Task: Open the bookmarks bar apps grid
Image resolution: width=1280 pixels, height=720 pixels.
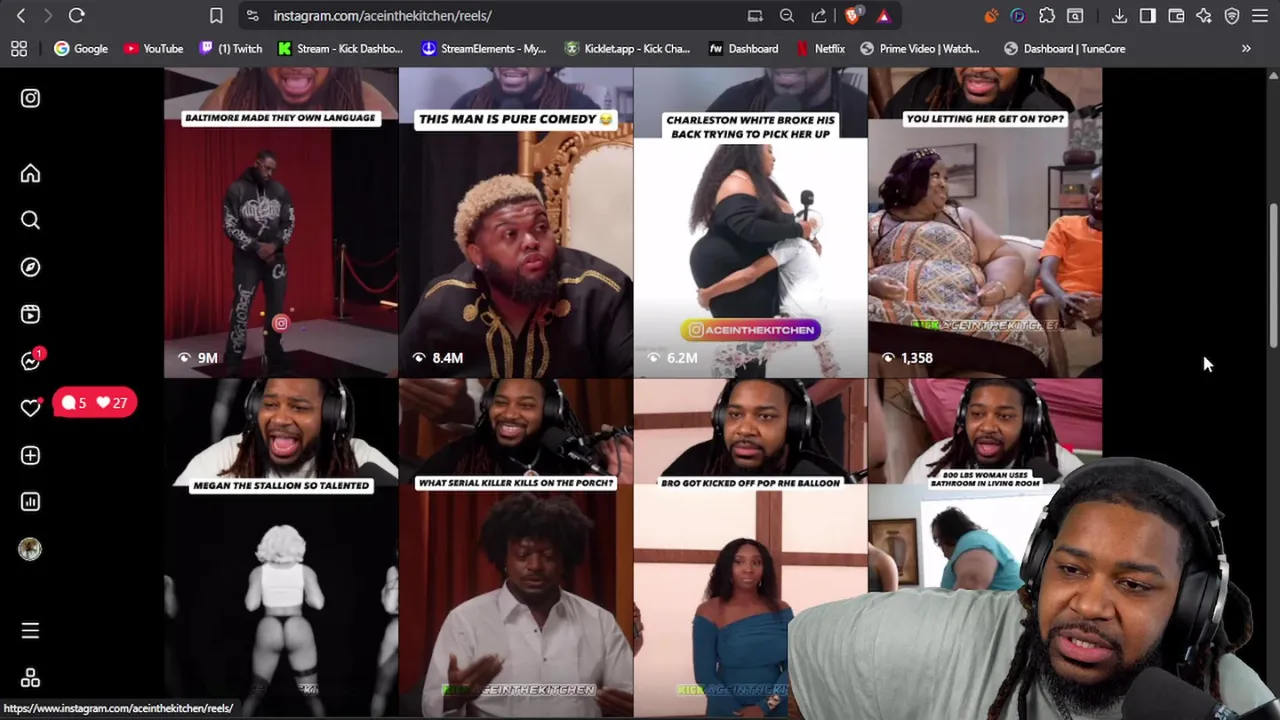Action: [18, 48]
